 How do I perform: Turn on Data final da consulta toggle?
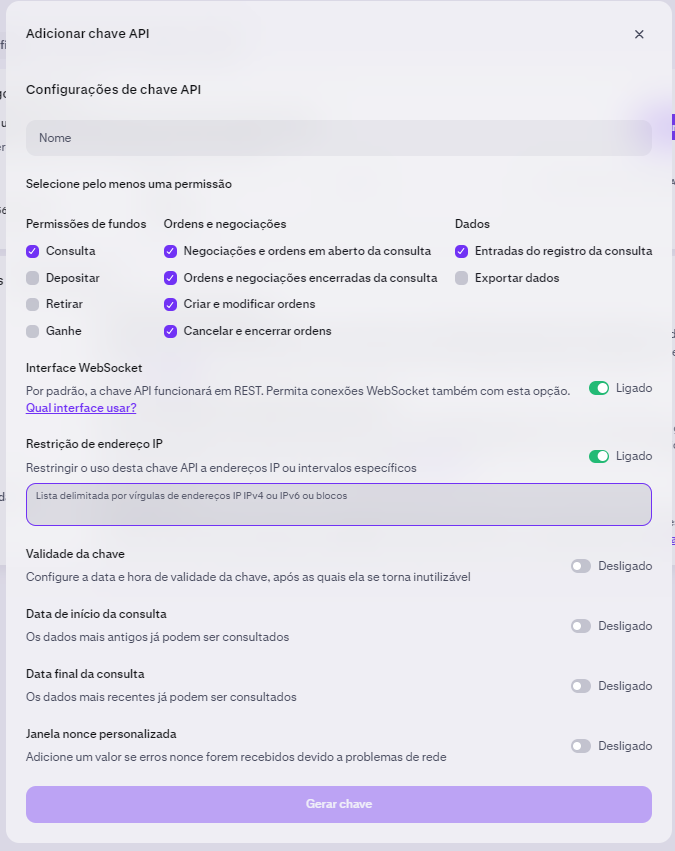click(581, 686)
